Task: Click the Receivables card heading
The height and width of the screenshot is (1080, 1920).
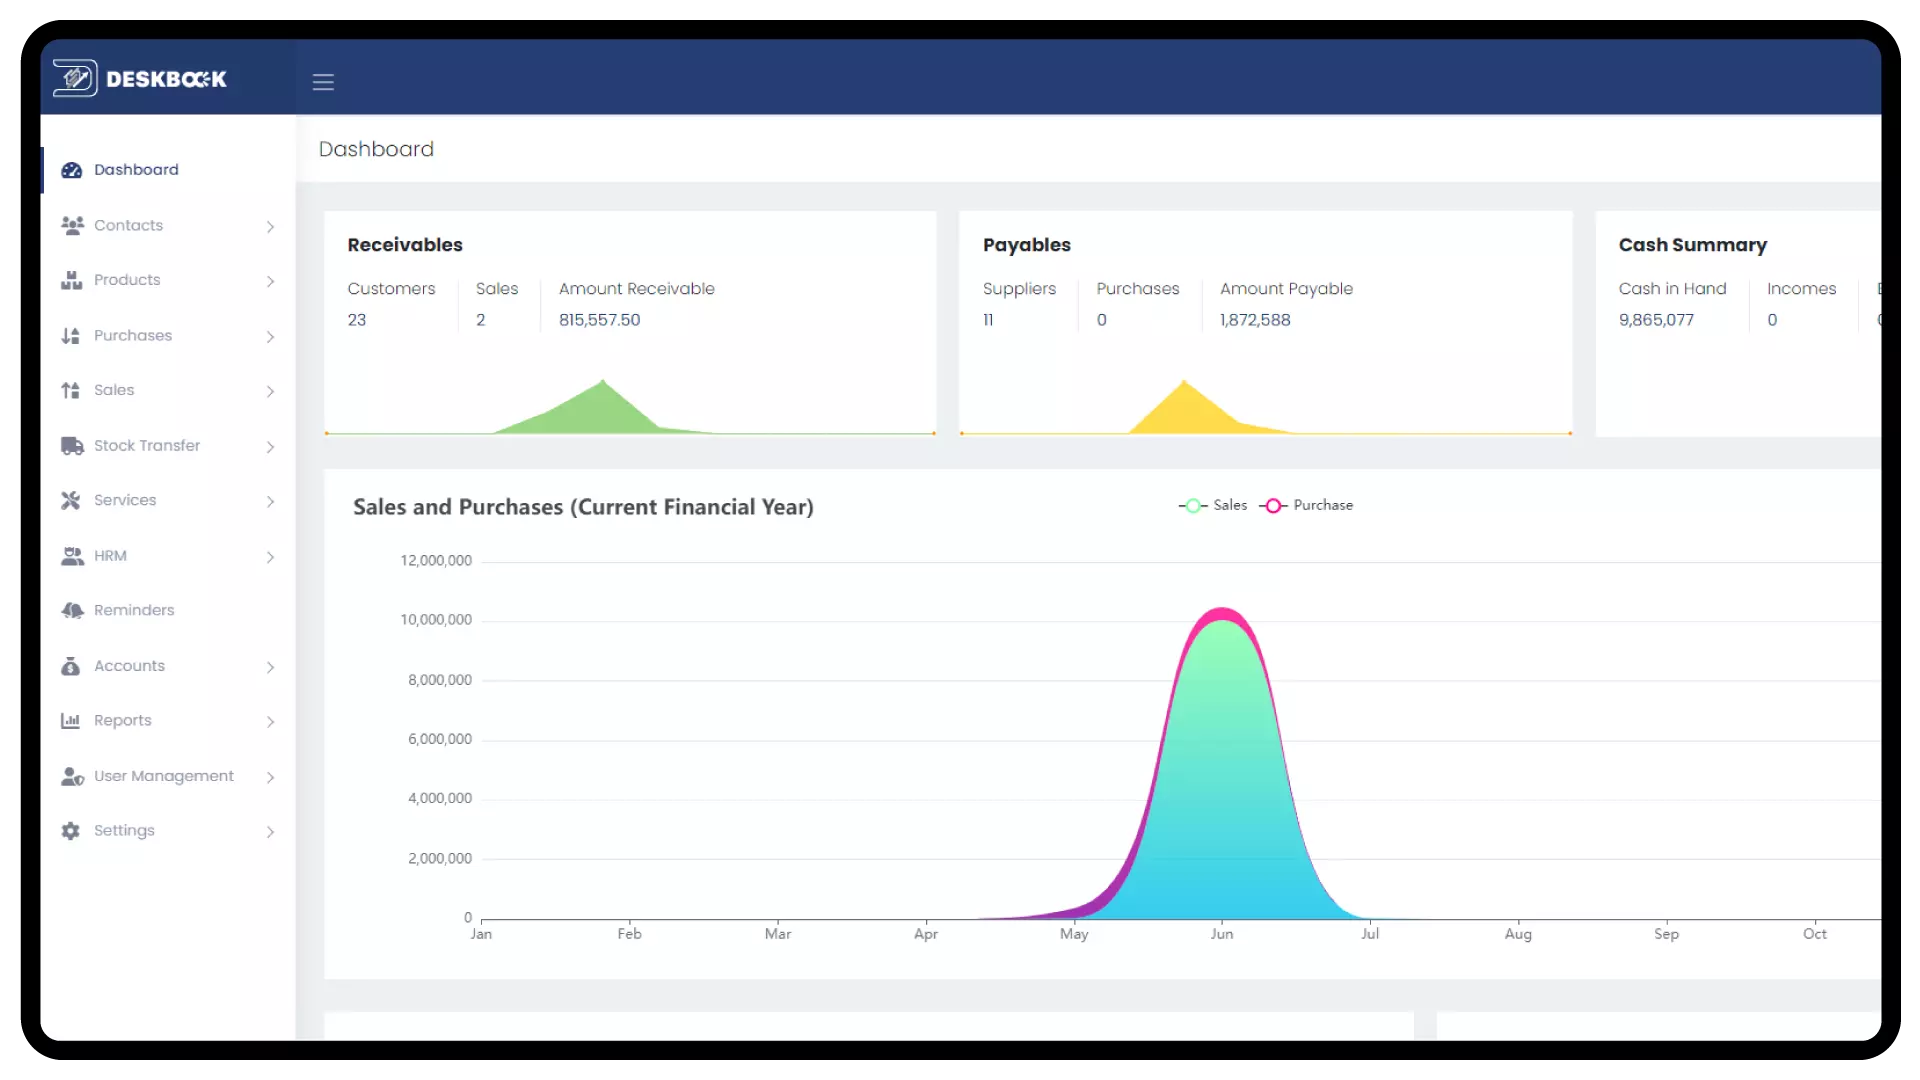Action: tap(405, 245)
